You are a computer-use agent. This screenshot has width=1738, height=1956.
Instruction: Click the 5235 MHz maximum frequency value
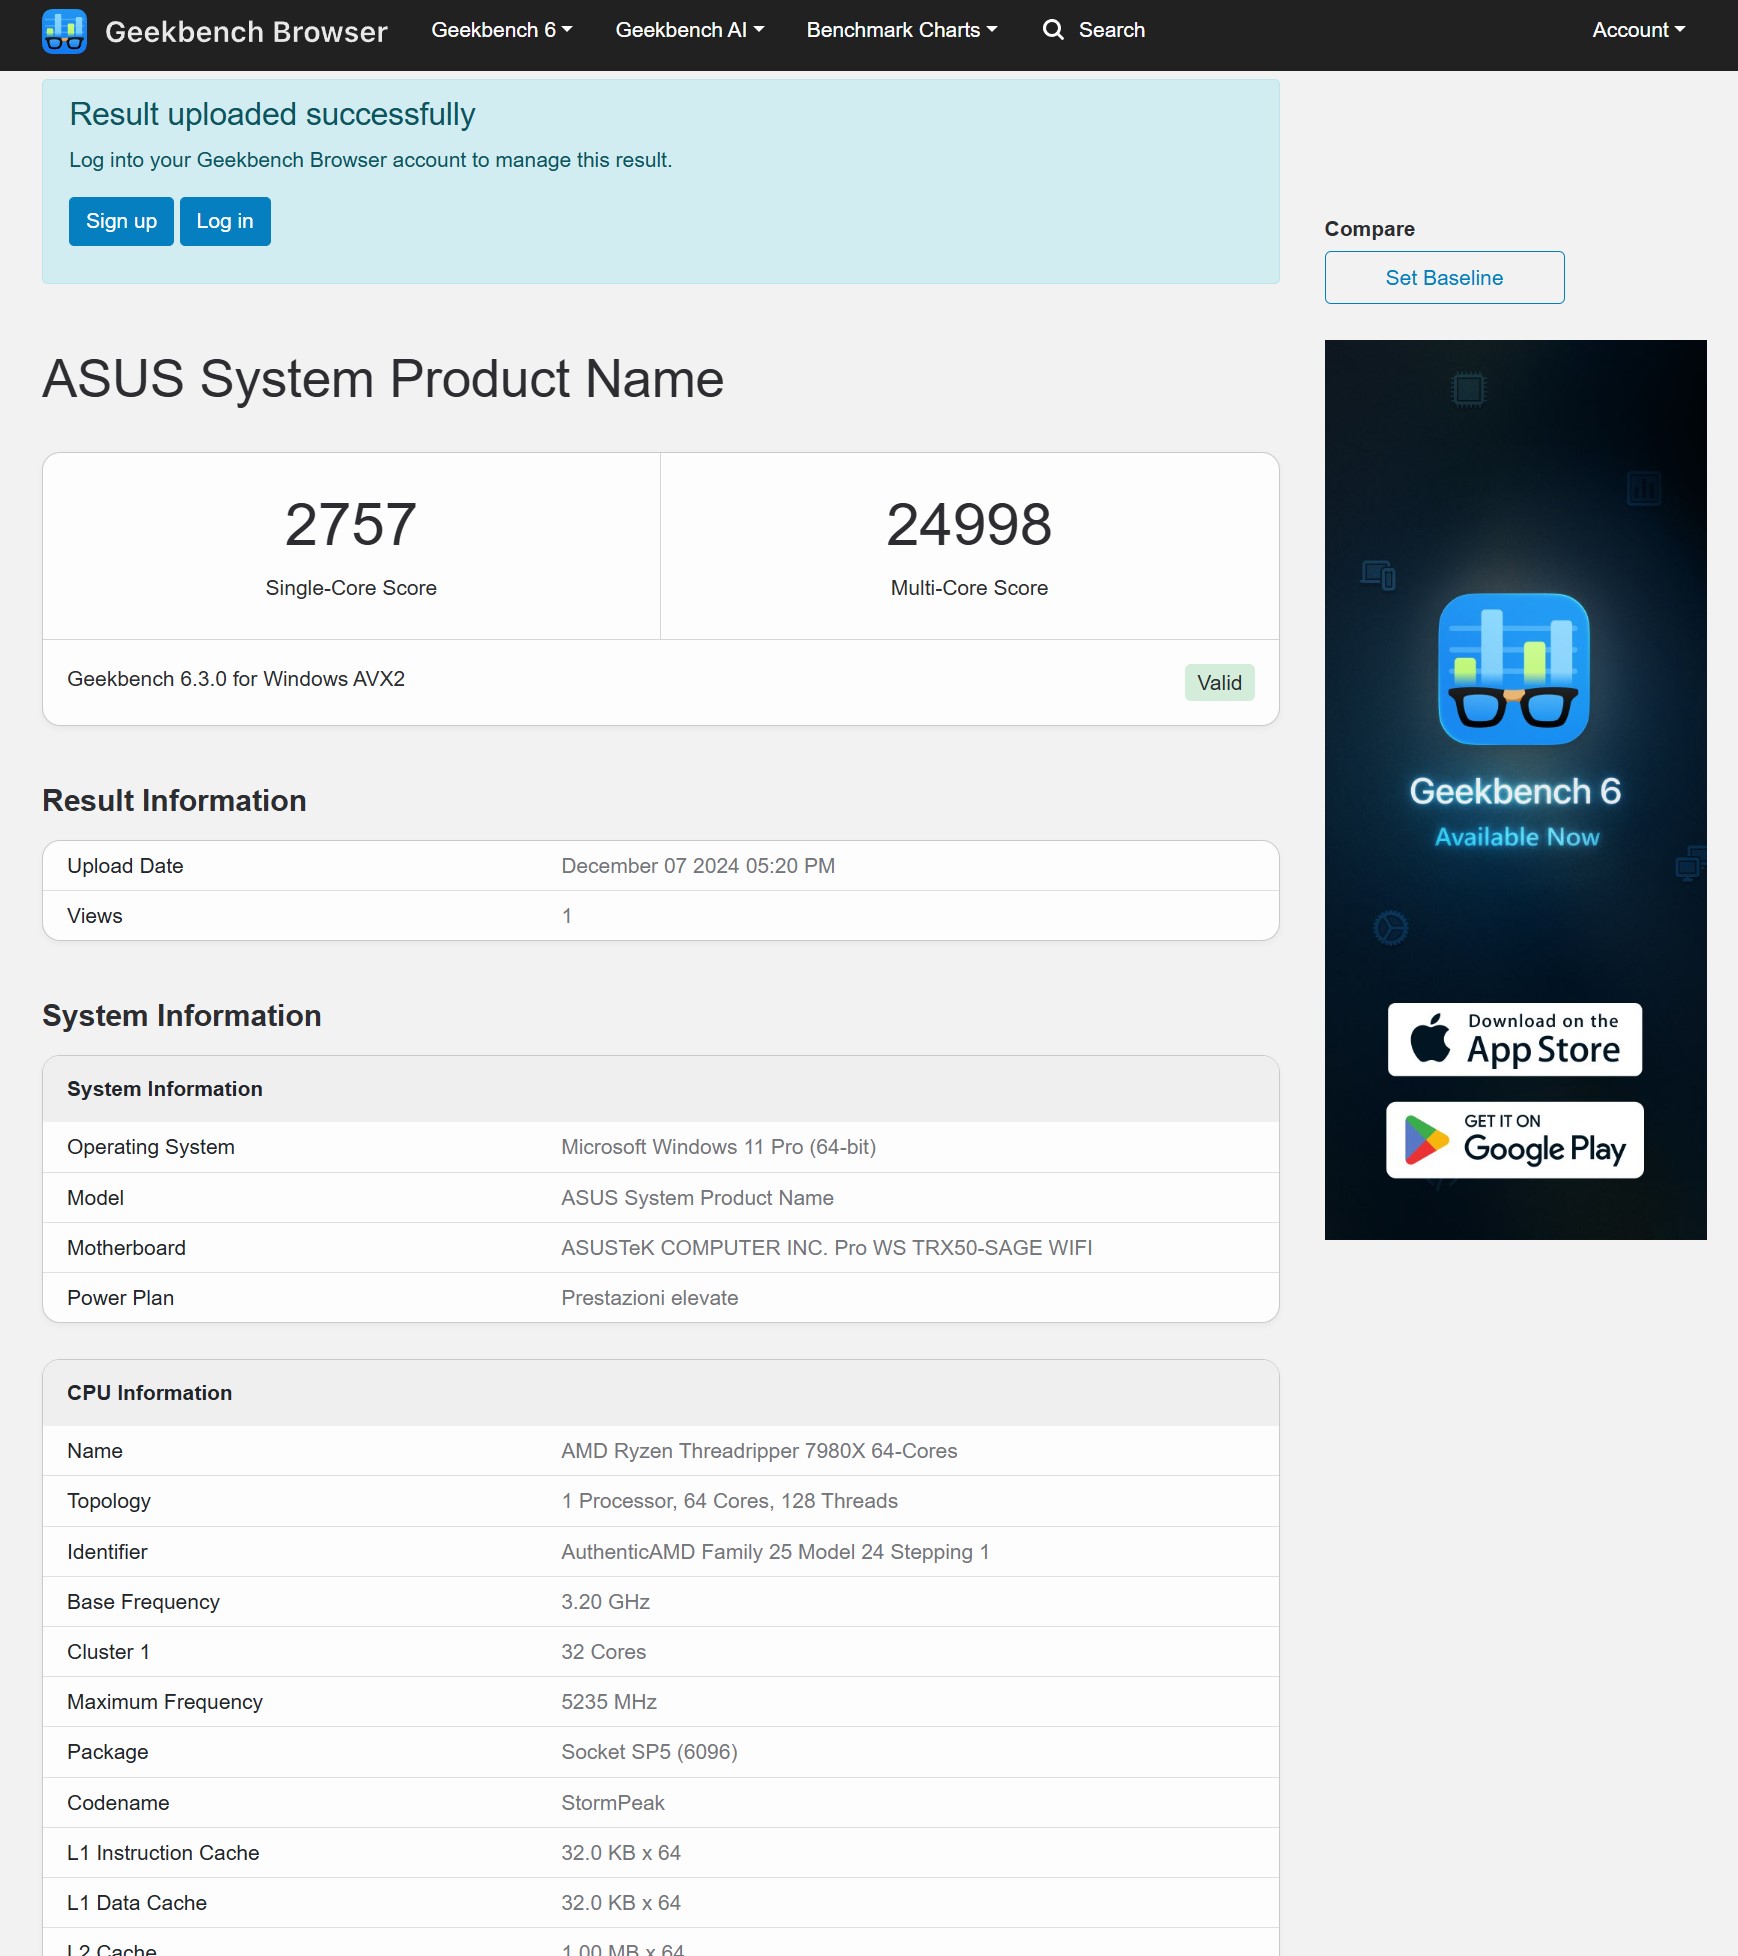click(x=609, y=1702)
